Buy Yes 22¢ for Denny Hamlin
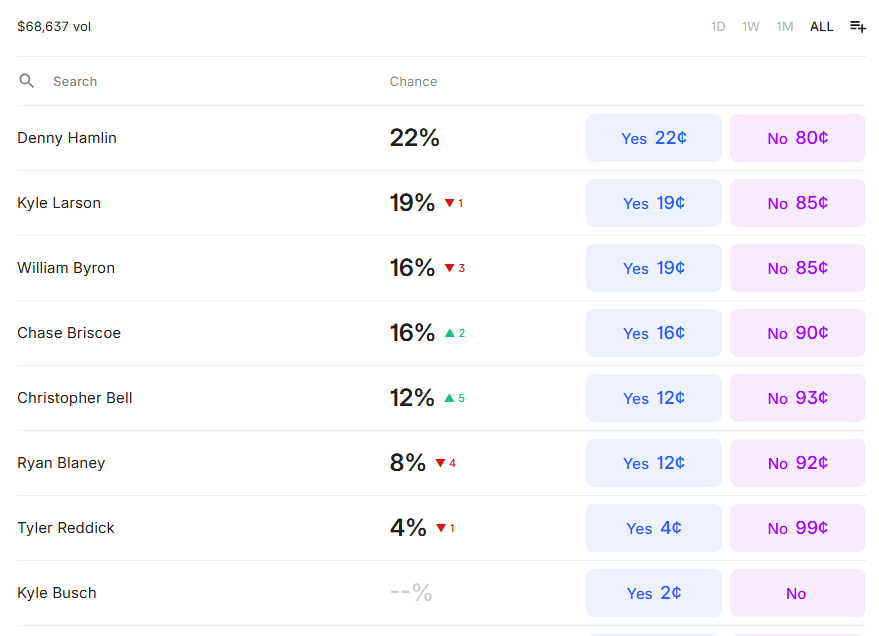This screenshot has height=636, width=879. [654, 138]
